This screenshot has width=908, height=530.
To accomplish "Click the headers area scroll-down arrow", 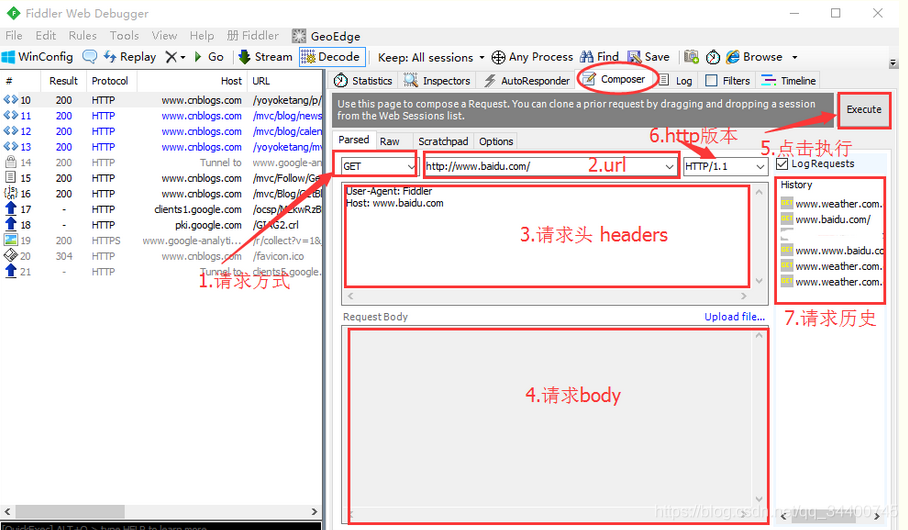I will click(x=759, y=282).
